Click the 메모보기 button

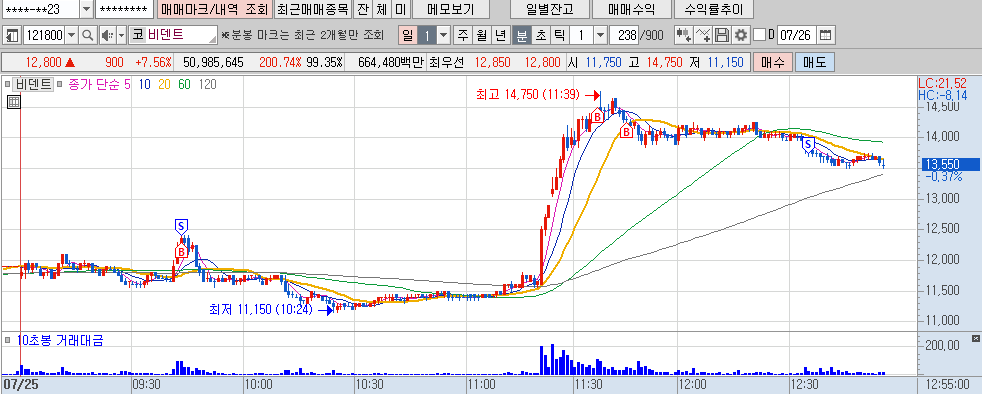(x=451, y=9)
